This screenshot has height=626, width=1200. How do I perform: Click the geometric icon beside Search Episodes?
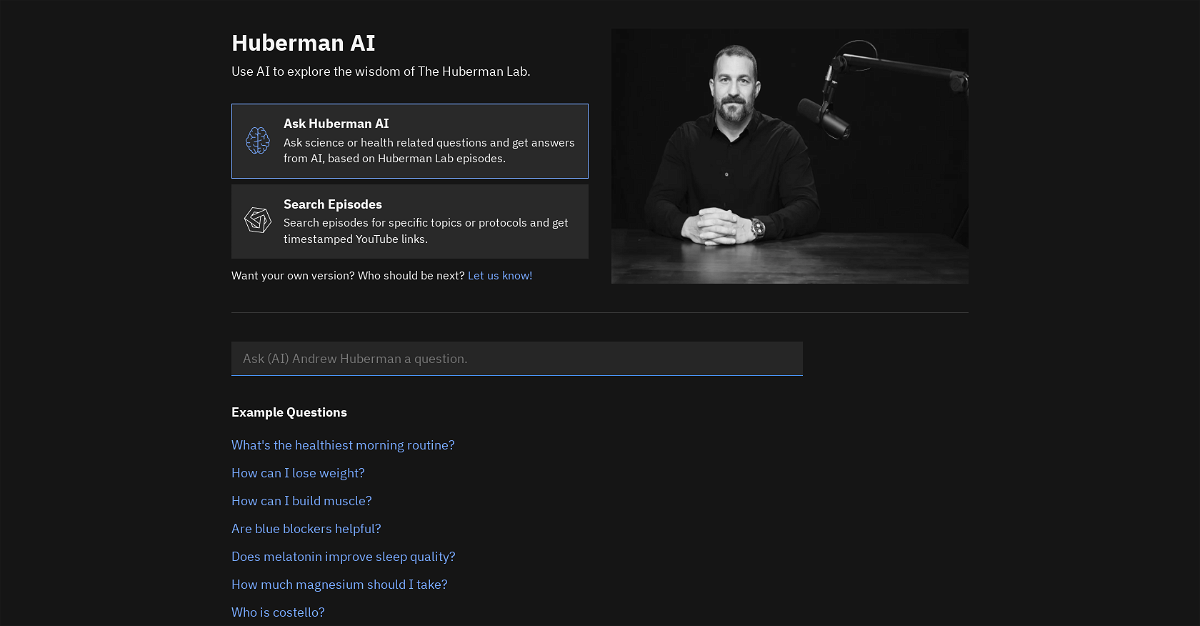pyautogui.click(x=258, y=221)
